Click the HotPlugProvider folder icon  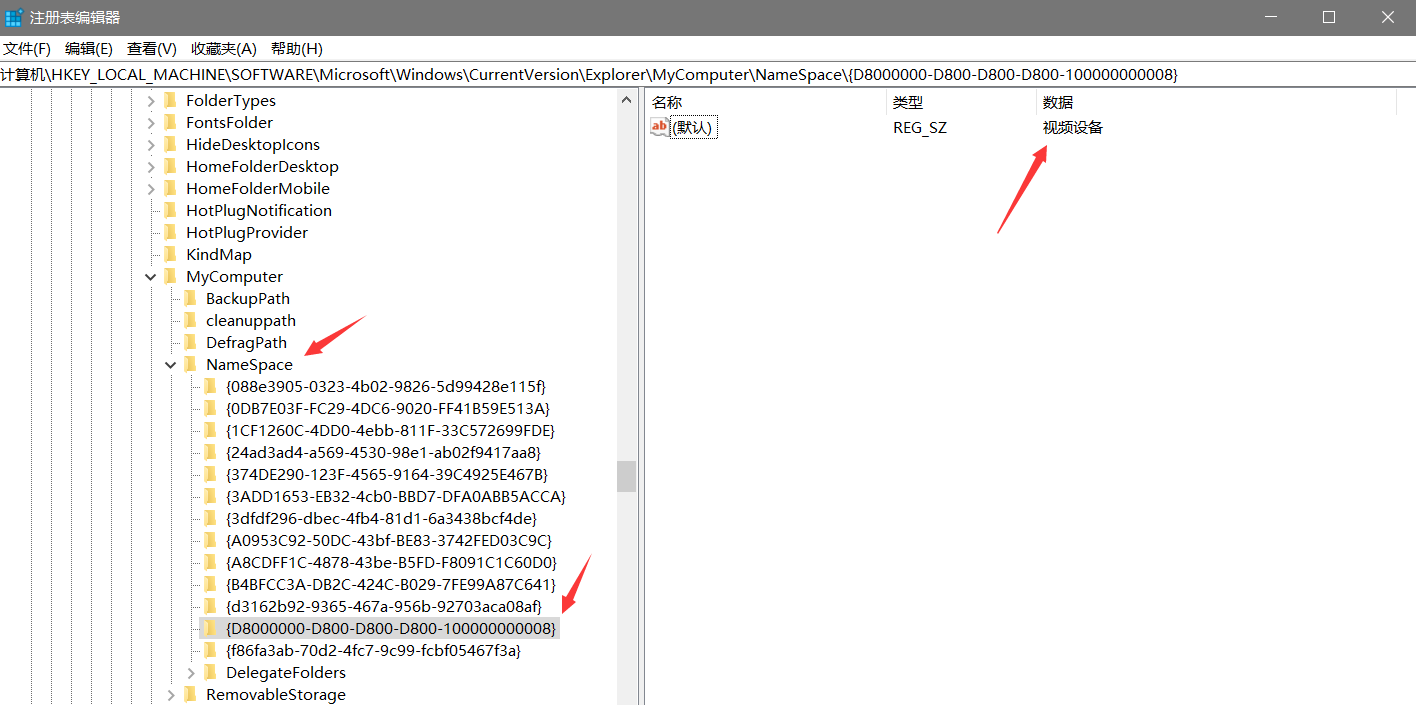pyautogui.click(x=170, y=232)
